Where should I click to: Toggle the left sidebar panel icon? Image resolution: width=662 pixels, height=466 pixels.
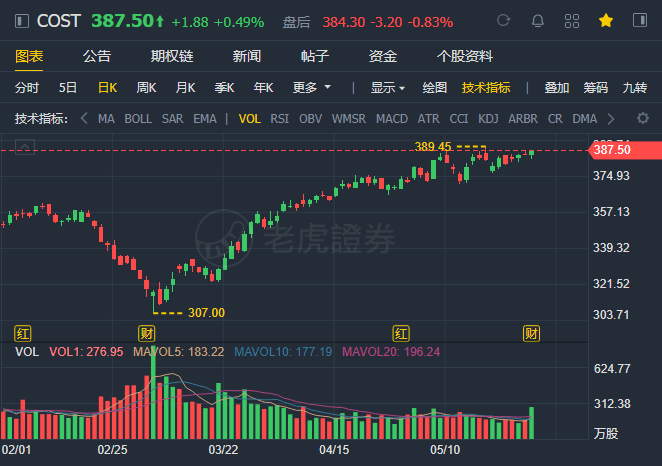(x=22, y=21)
